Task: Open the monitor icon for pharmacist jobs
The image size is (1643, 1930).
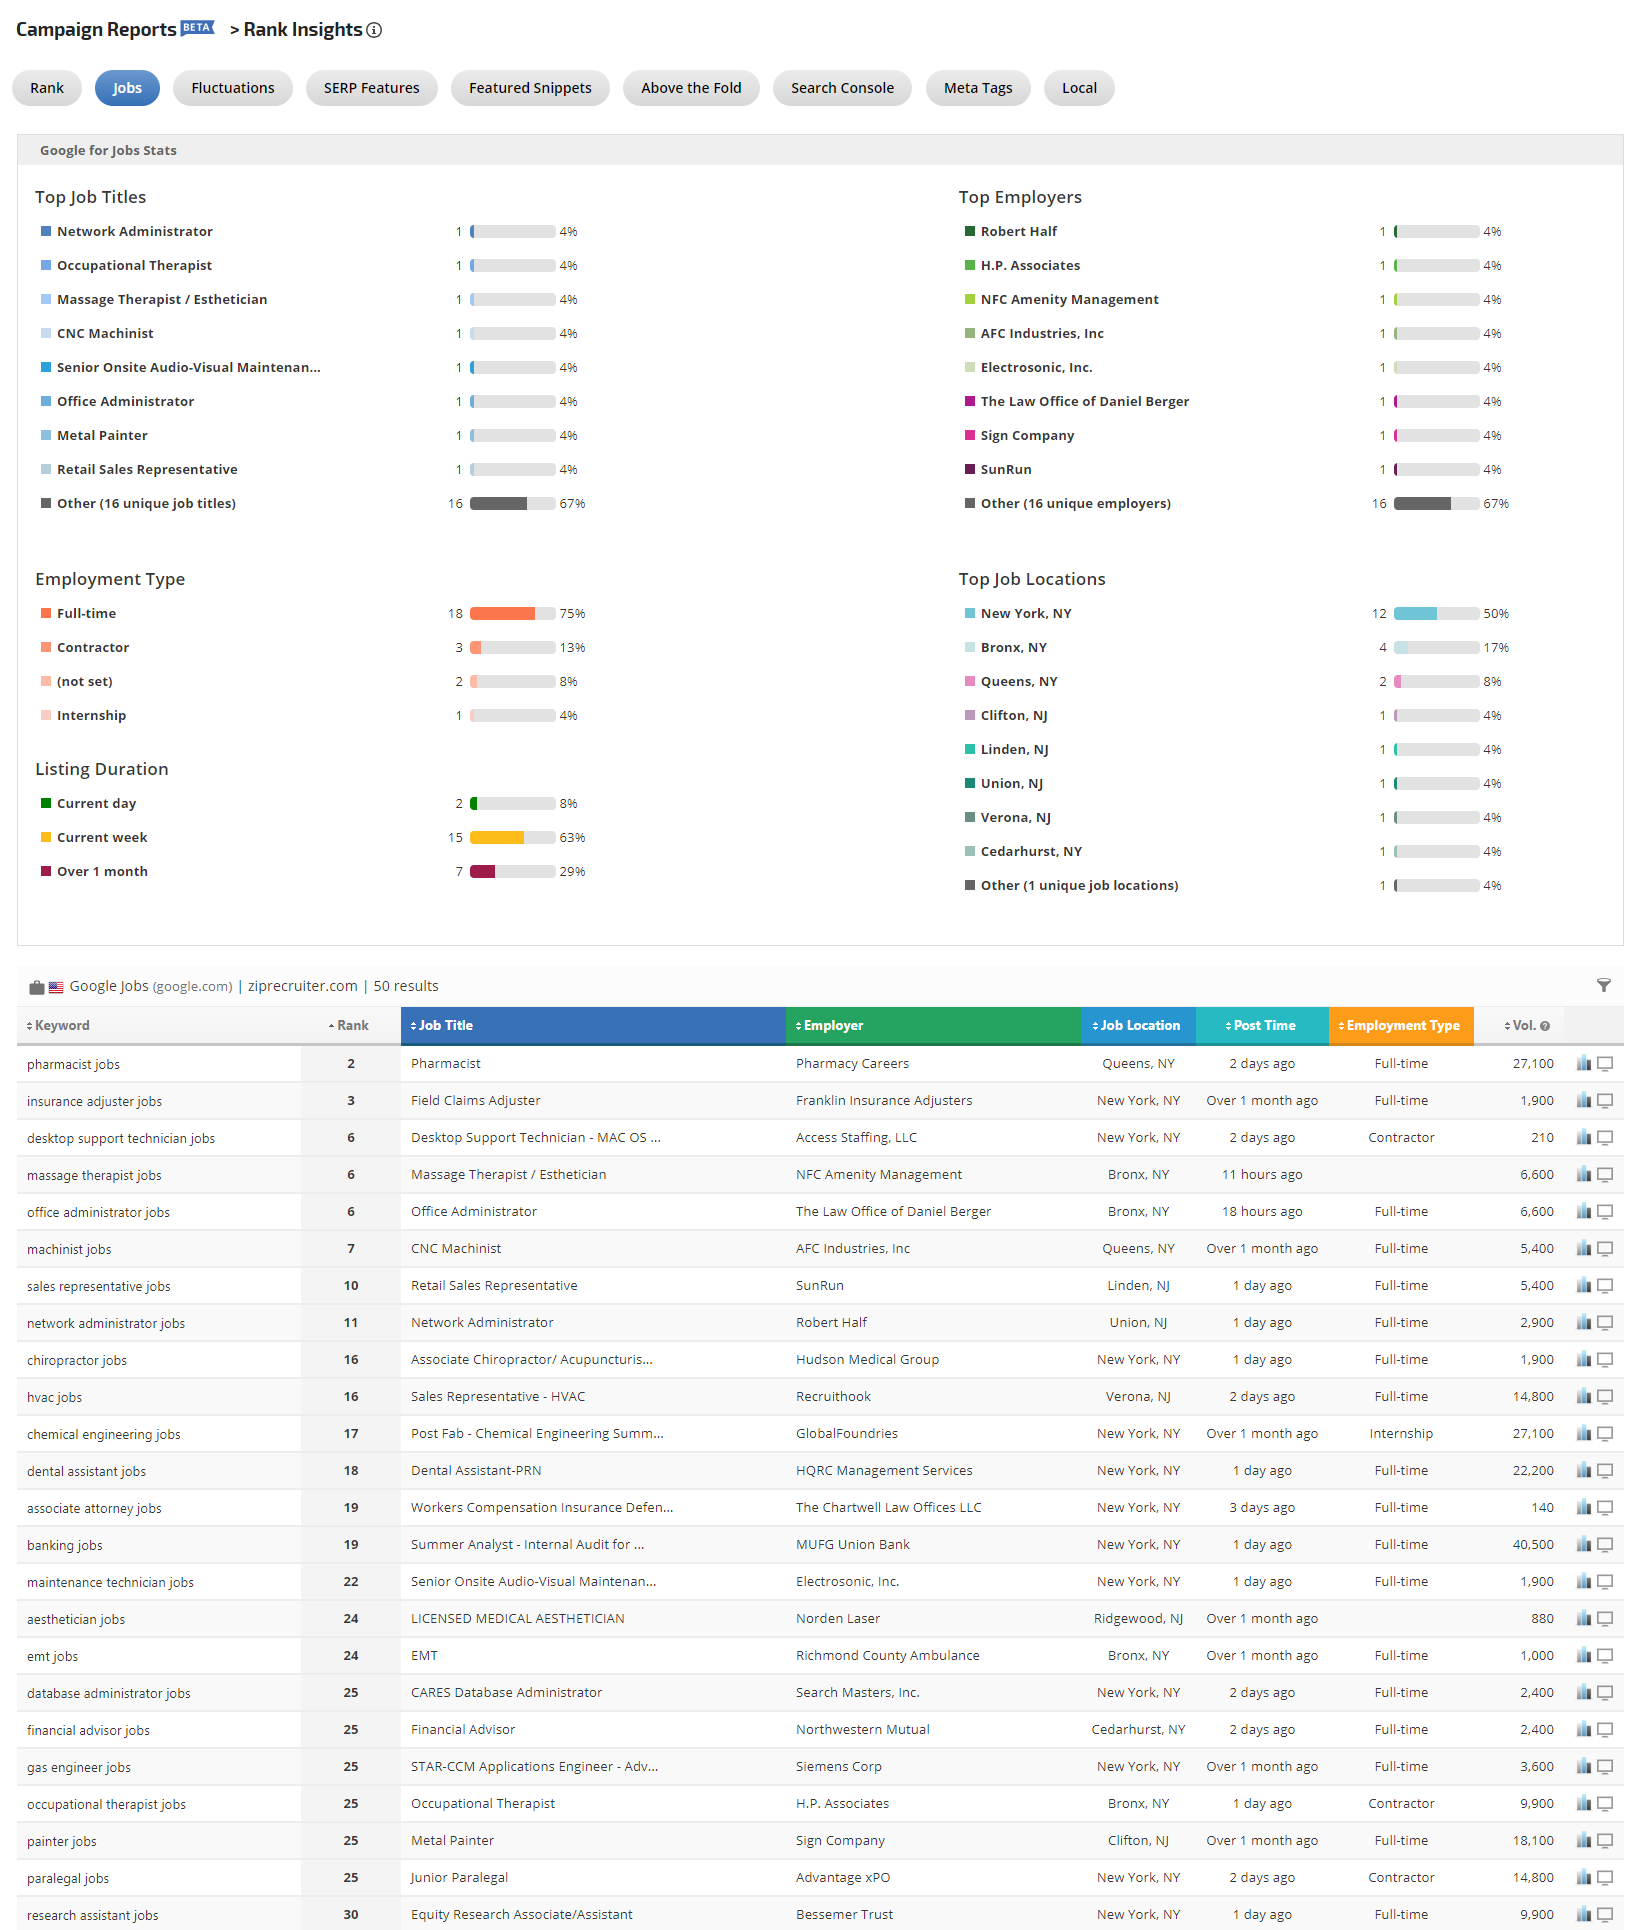Action: click(x=1605, y=1063)
